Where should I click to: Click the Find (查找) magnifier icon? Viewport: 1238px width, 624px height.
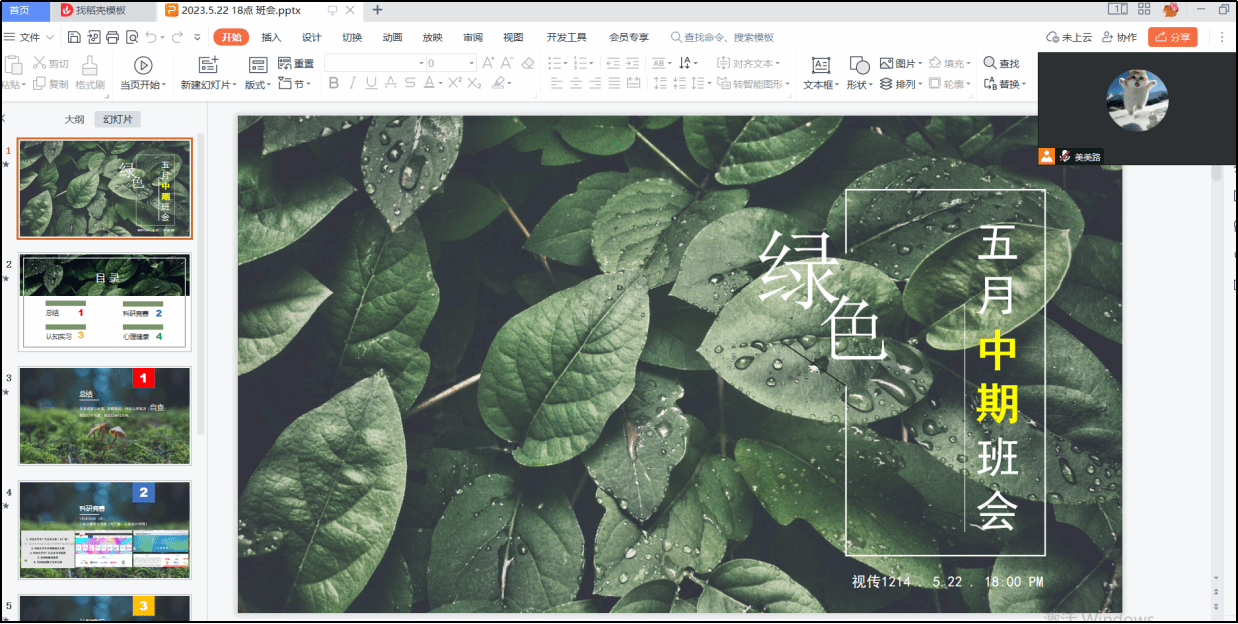[x=990, y=63]
